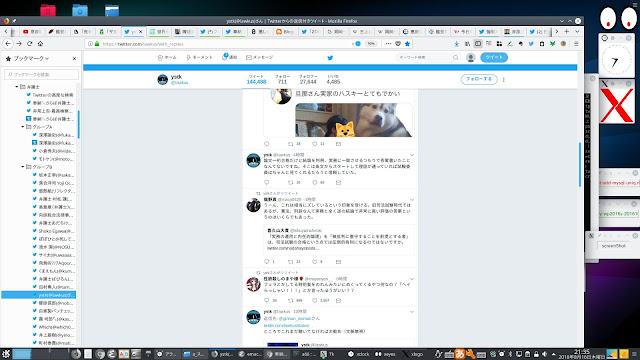Click the 50% zoom level indicator
This screenshot has width=640, height=360.
click(x=371, y=44)
